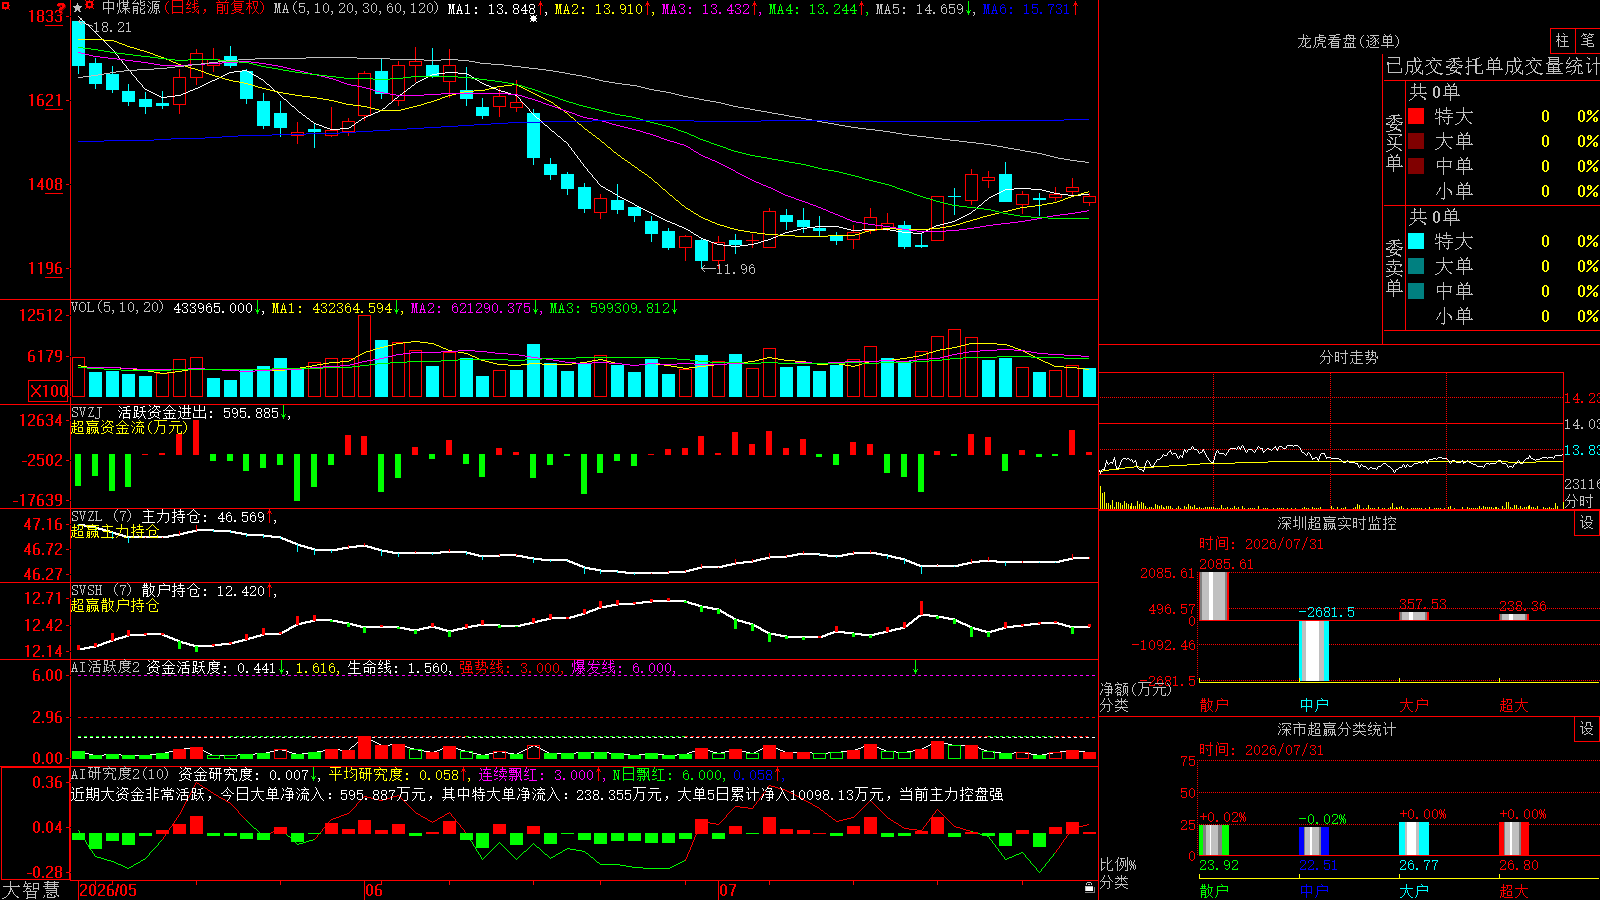Click the 深圳超赢实时监控 panel title
The height and width of the screenshot is (900, 1600).
[x=1337, y=523]
